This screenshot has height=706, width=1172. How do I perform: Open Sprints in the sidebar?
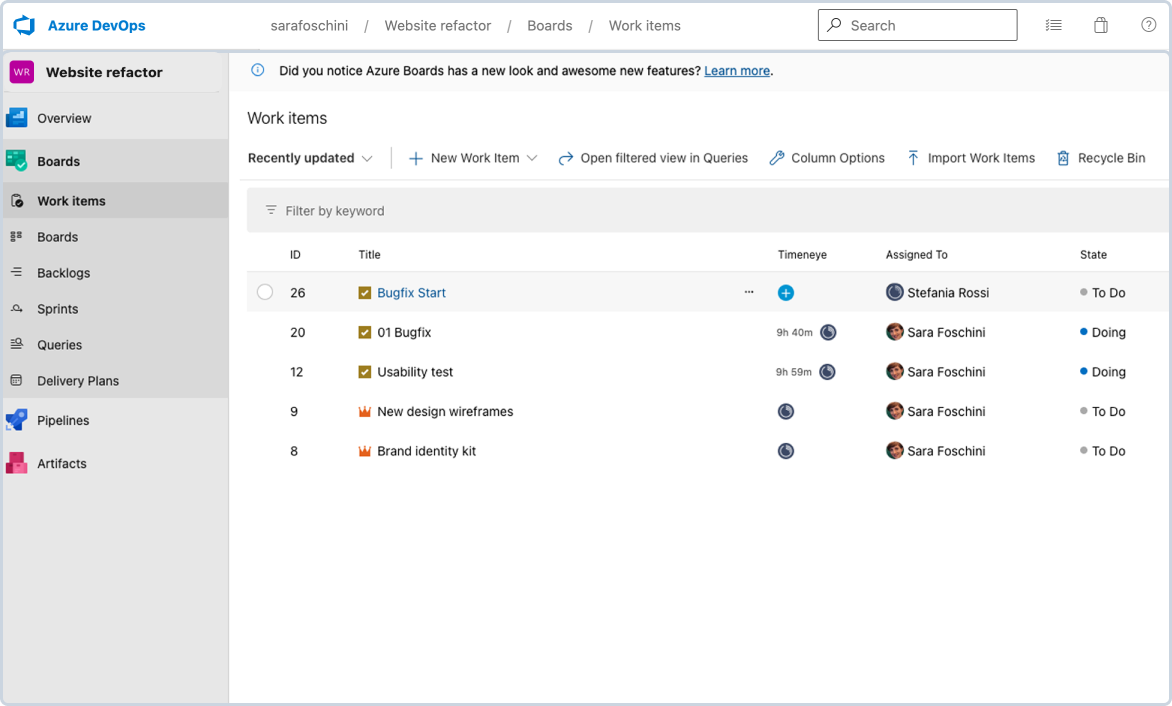[116, 309]
